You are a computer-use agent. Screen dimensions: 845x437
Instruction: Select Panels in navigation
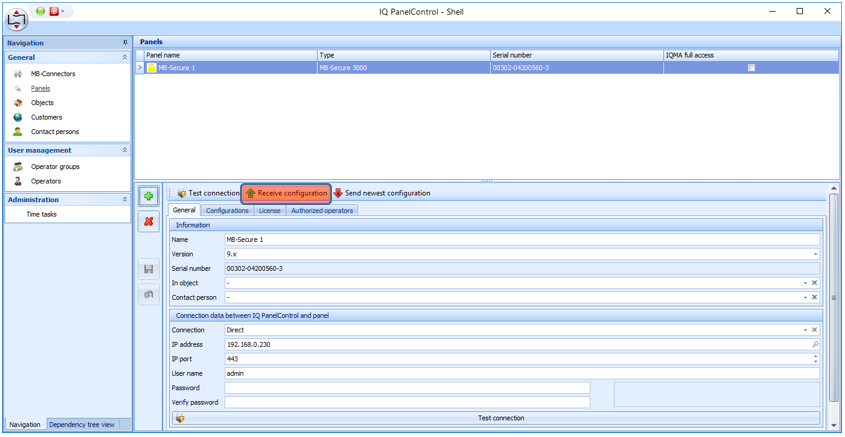pyautogui.click(x=40, y=88)
